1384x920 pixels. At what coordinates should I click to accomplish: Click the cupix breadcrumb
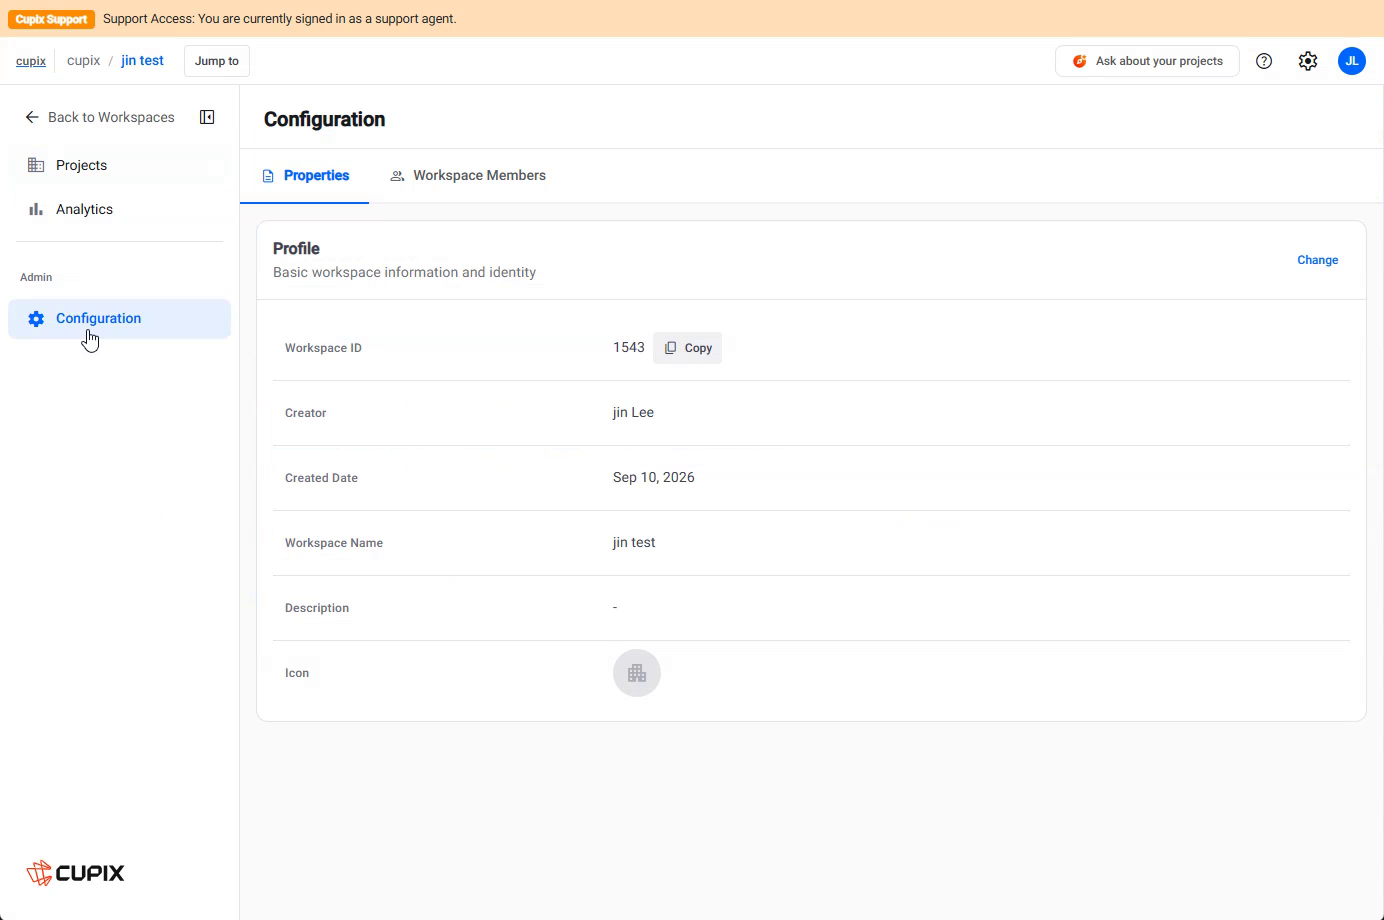(x=84, y=61)
